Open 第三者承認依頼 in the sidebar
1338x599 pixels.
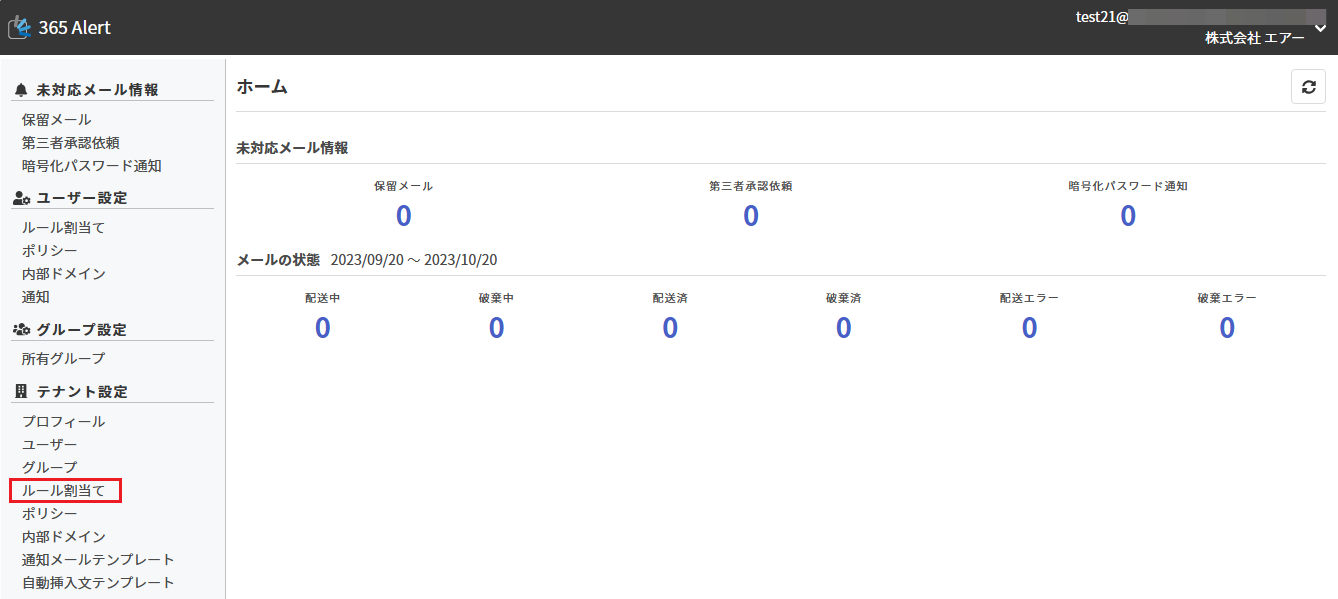pyautogui.click(x=71, y=143)
